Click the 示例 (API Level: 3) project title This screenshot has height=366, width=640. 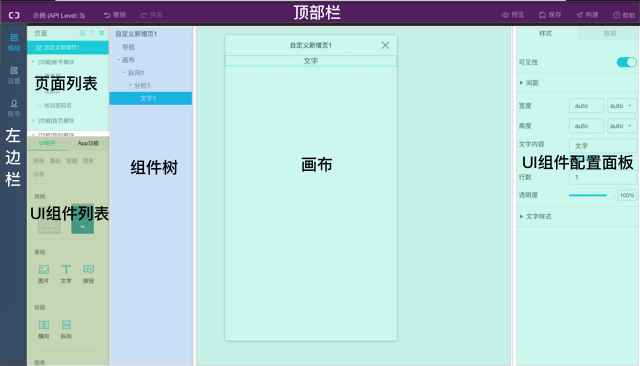[x=59, y=16]
